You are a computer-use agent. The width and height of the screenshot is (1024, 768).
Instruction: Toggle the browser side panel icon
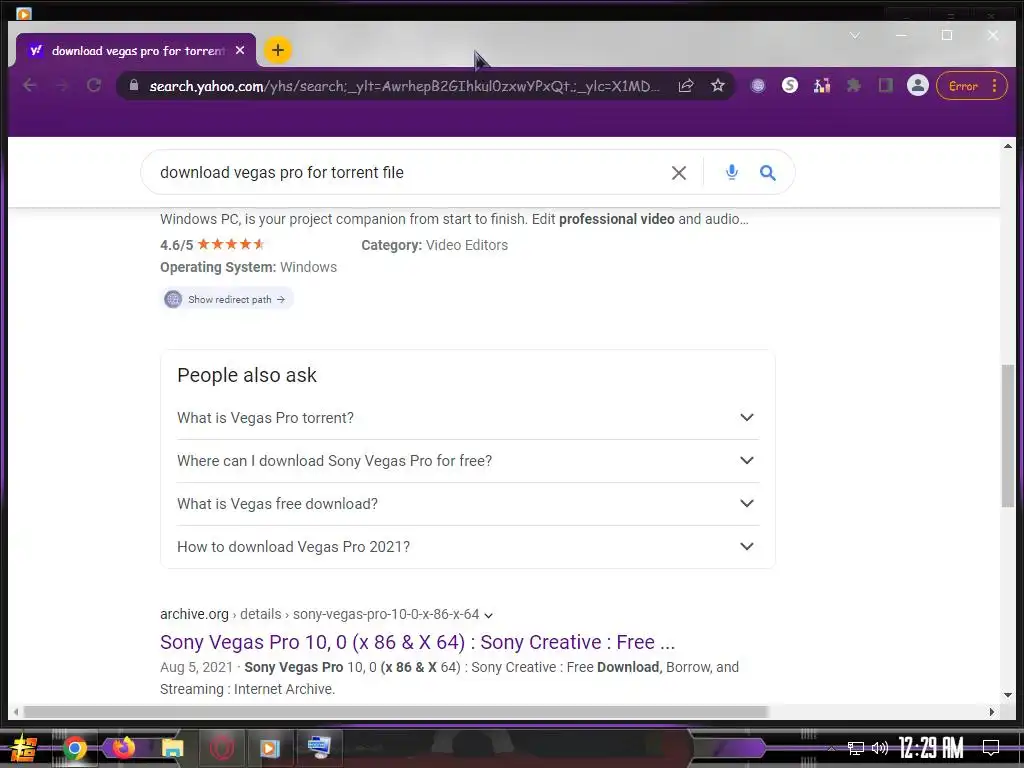click(886, 86)
